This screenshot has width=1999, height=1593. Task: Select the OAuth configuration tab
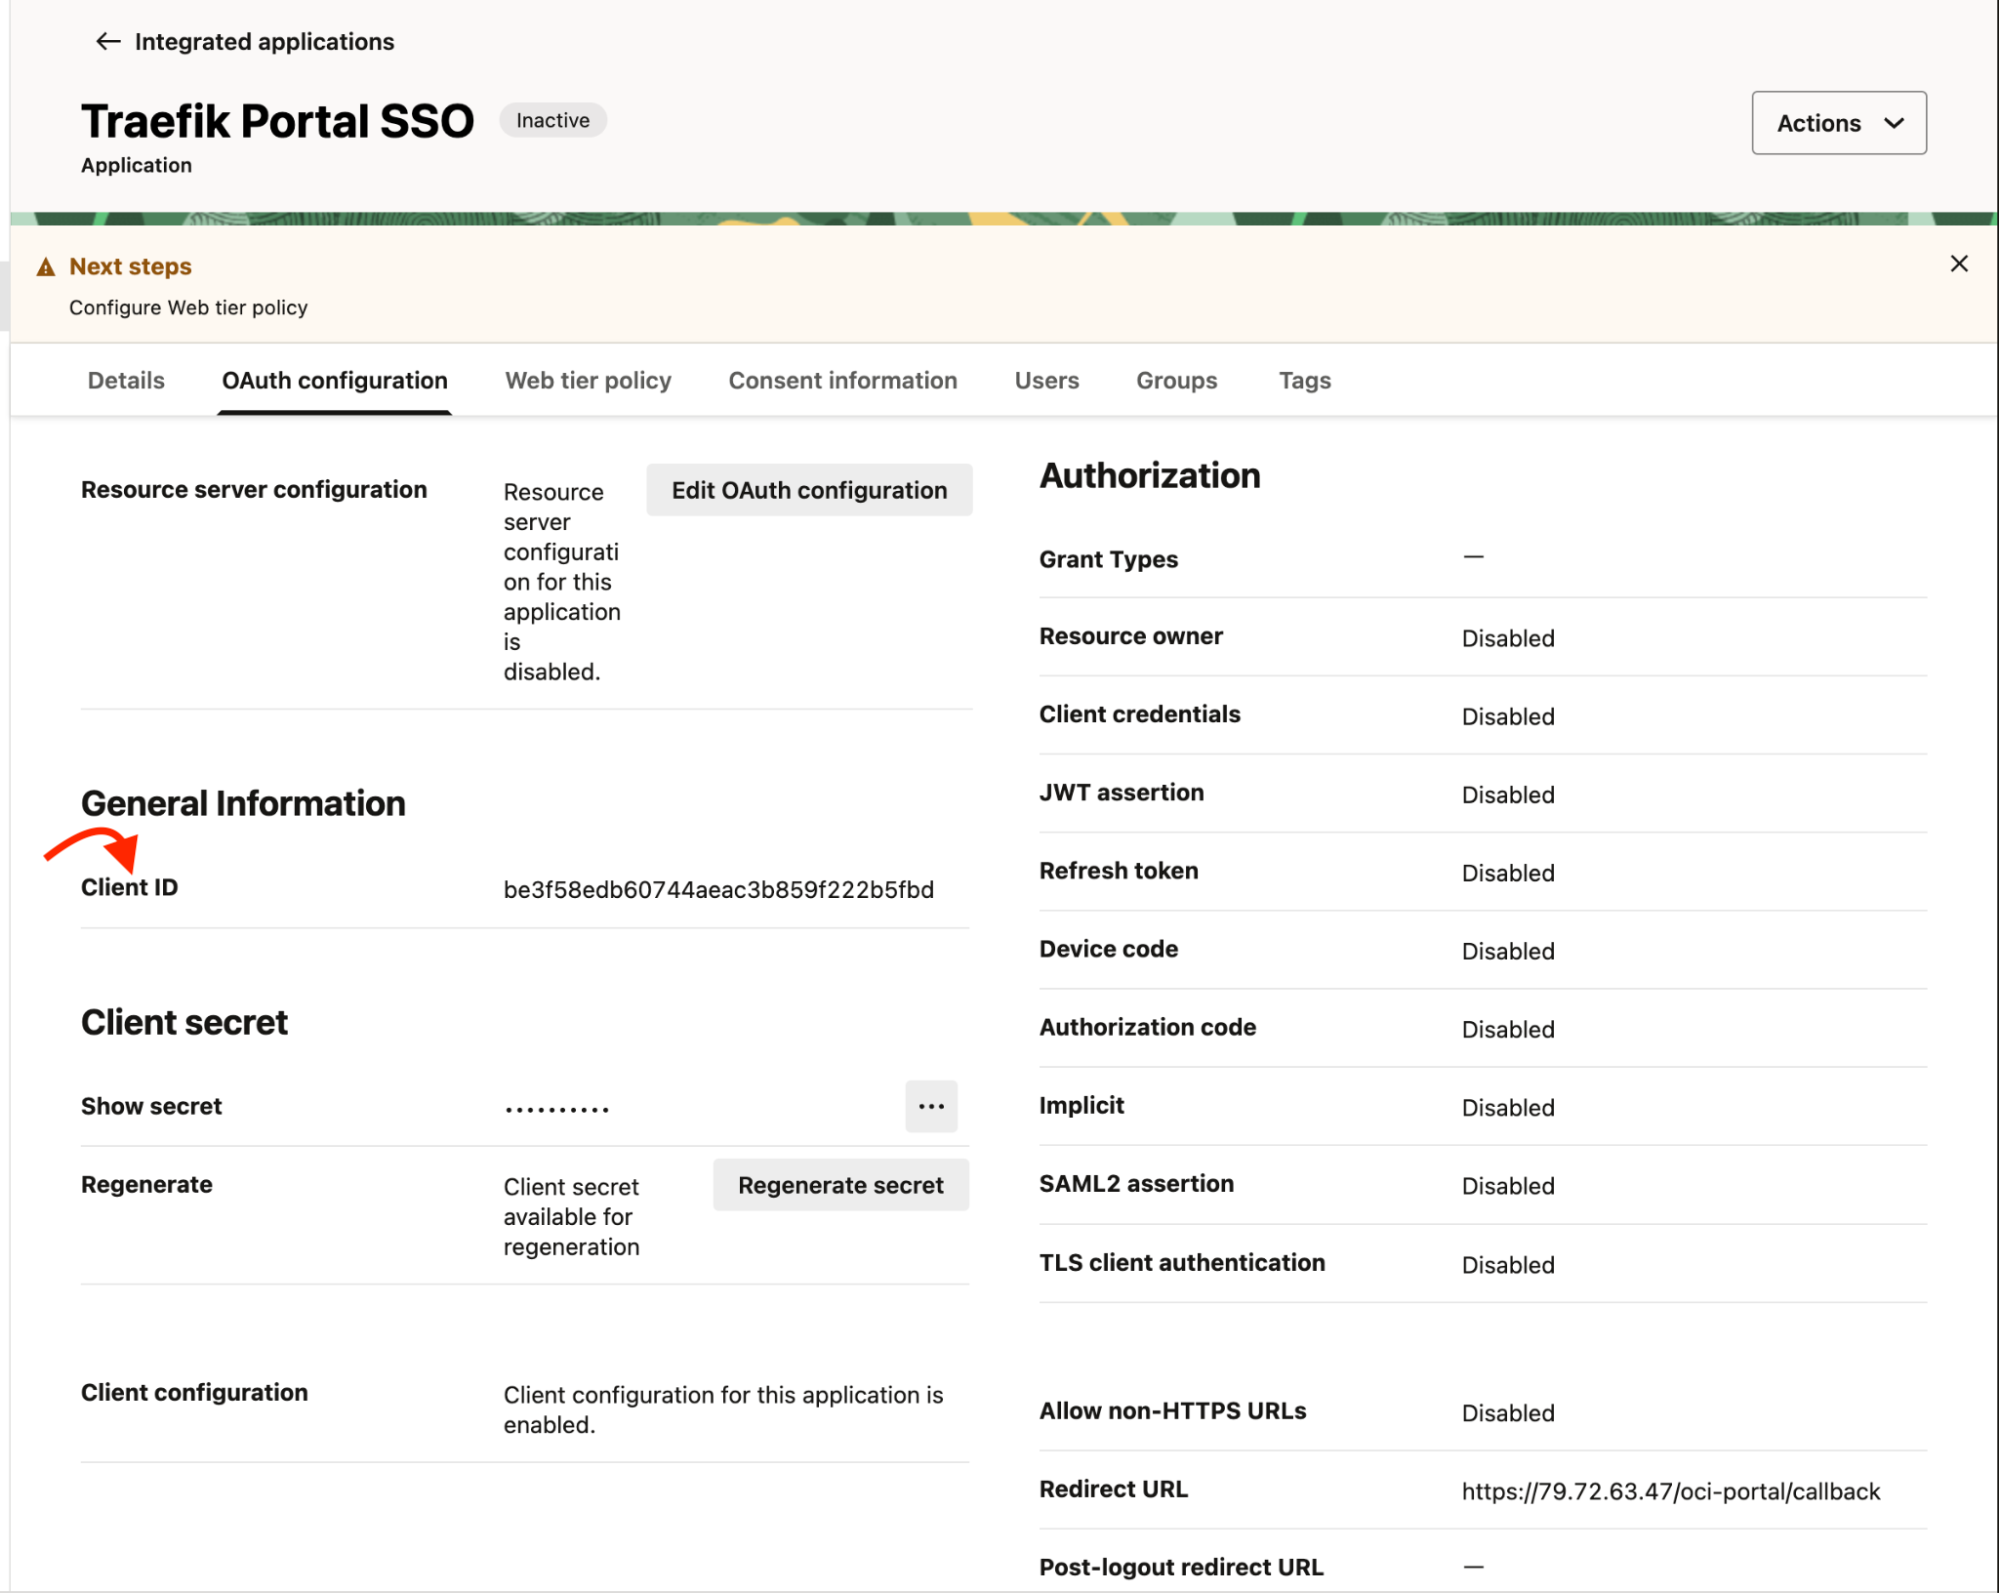(x=334, y=380)
